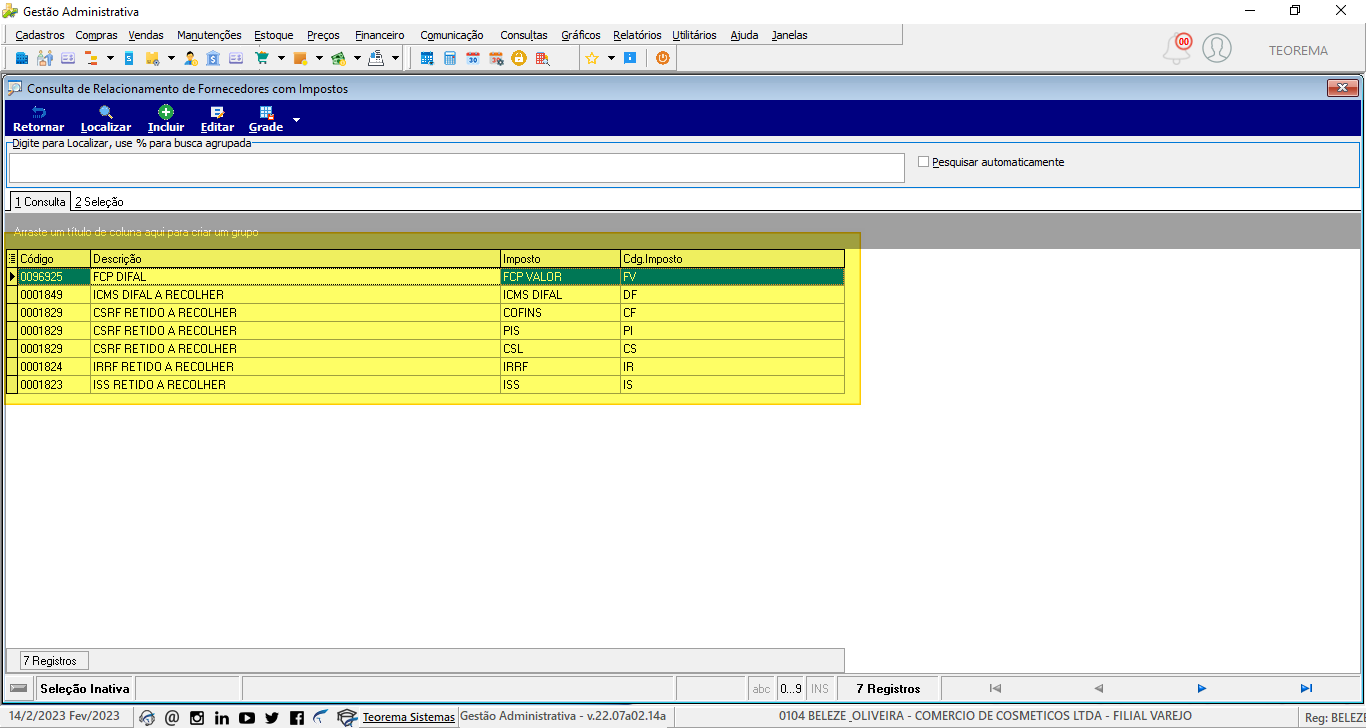Open the YouTube icon in status bar
The image size is (1366, 728).
pos(247,717)
